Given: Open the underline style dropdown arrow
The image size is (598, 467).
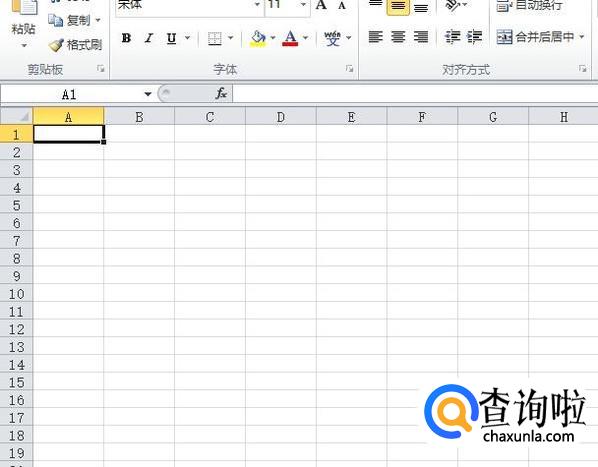Looking at the screenshot, I should [x=187, y=38].
